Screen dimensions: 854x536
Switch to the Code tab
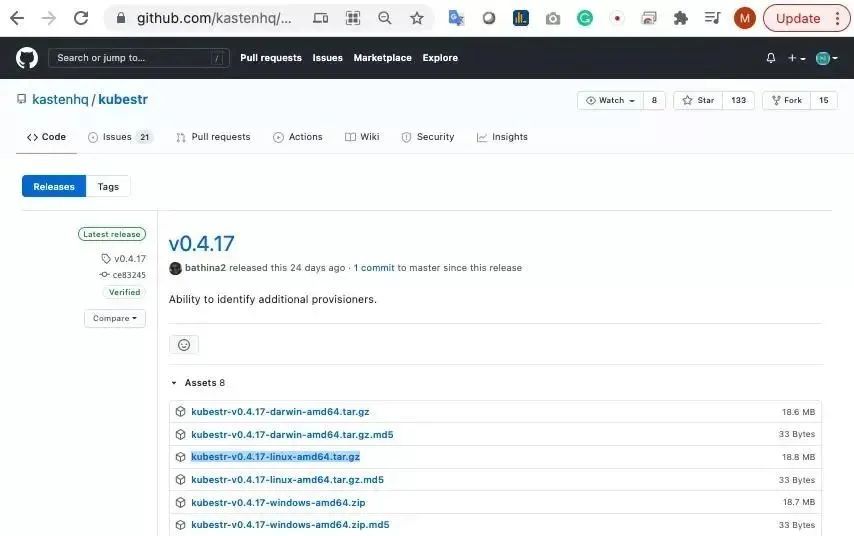tap(46, 137)
